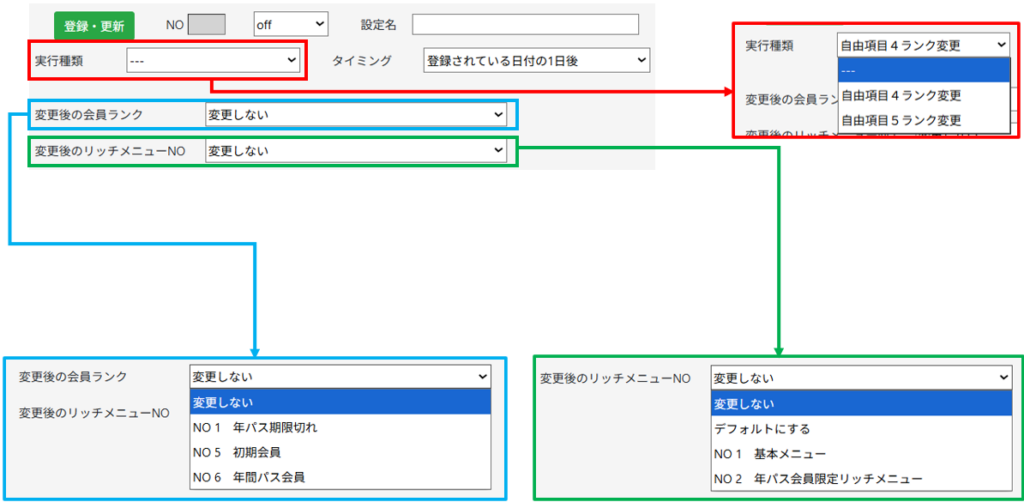Open 変更後の会員ランク dropdown in the top form
Screen dimensions: 1024x502
coord(356,114)
